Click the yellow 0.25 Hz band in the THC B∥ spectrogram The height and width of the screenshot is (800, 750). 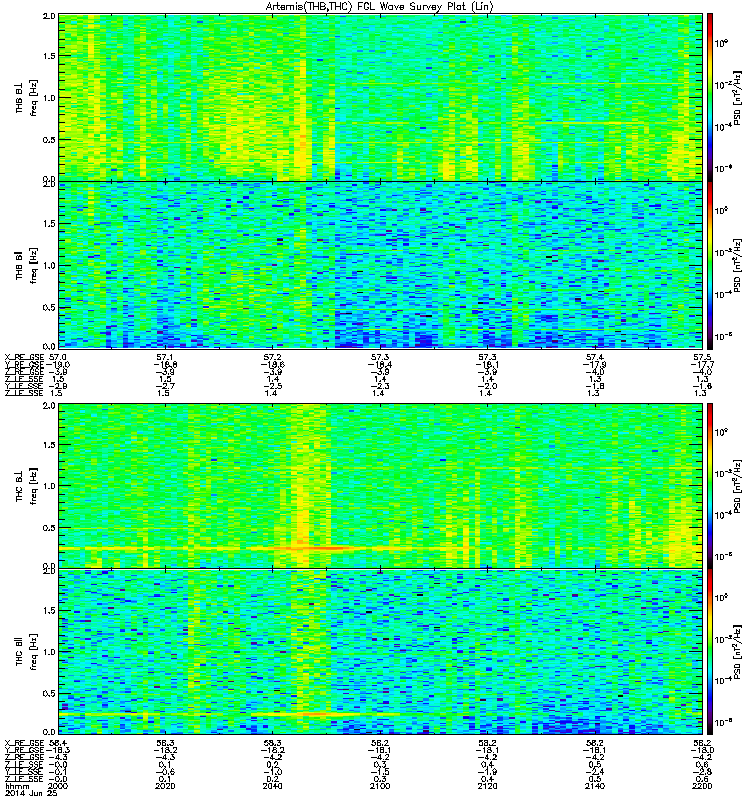coord(230,714)
